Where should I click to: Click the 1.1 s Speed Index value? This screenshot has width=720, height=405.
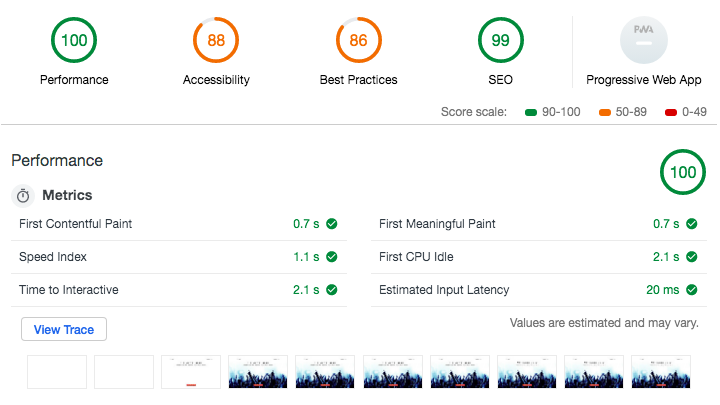click(x=306, y=257)
